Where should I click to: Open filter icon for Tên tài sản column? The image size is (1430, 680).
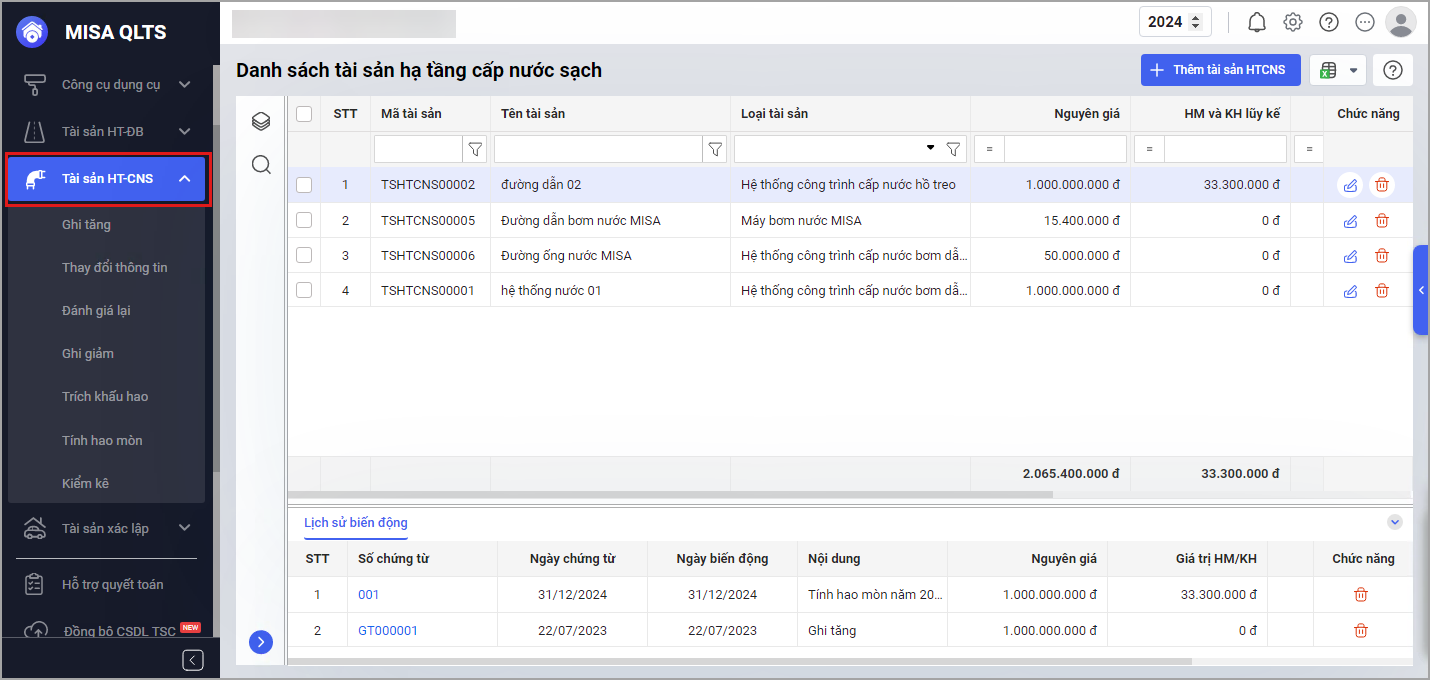(715, 149)
